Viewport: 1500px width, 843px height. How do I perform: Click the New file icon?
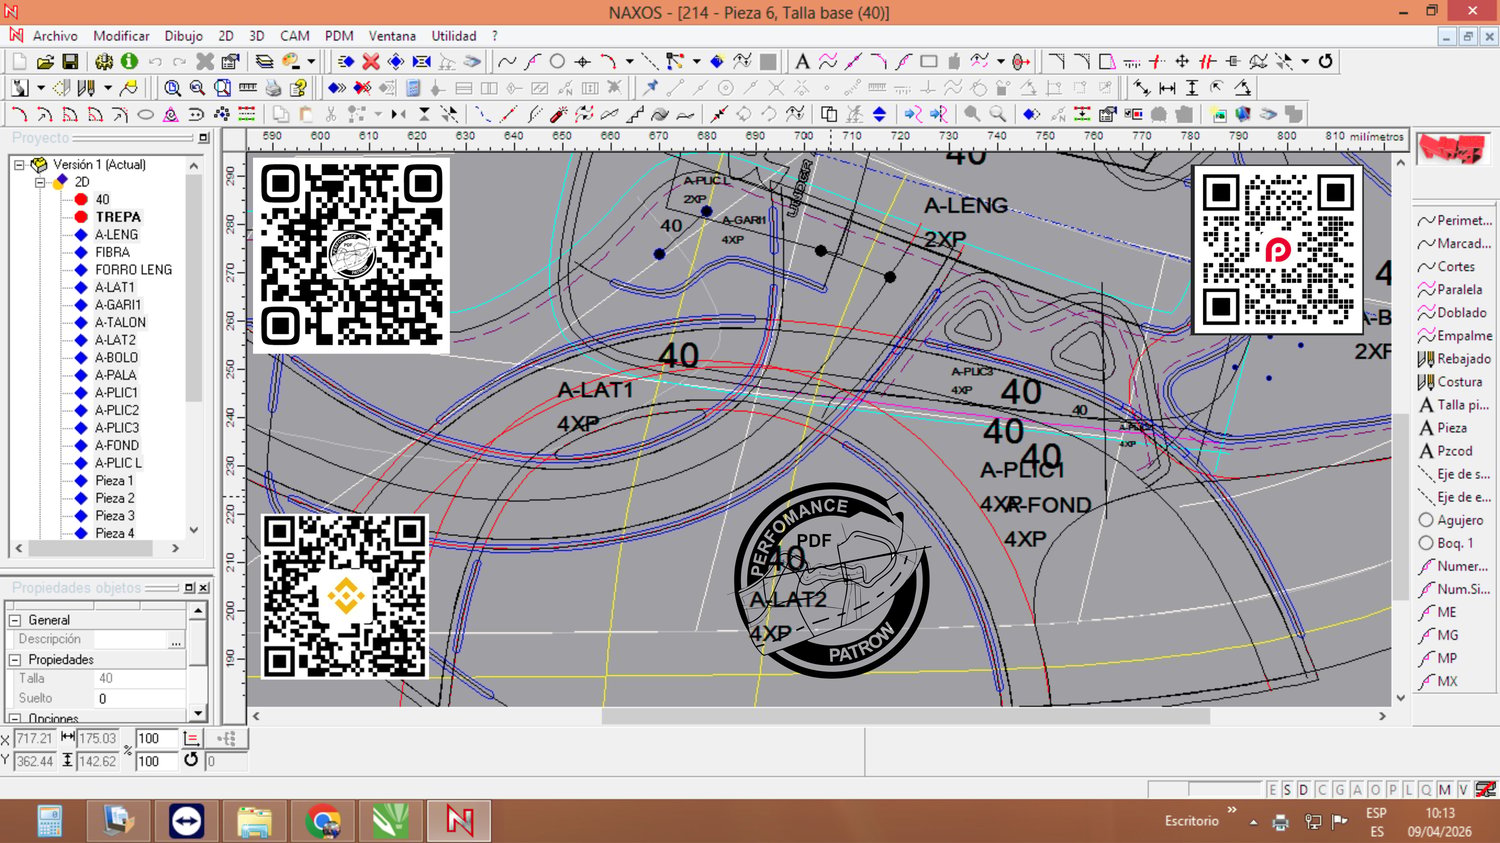19,62
